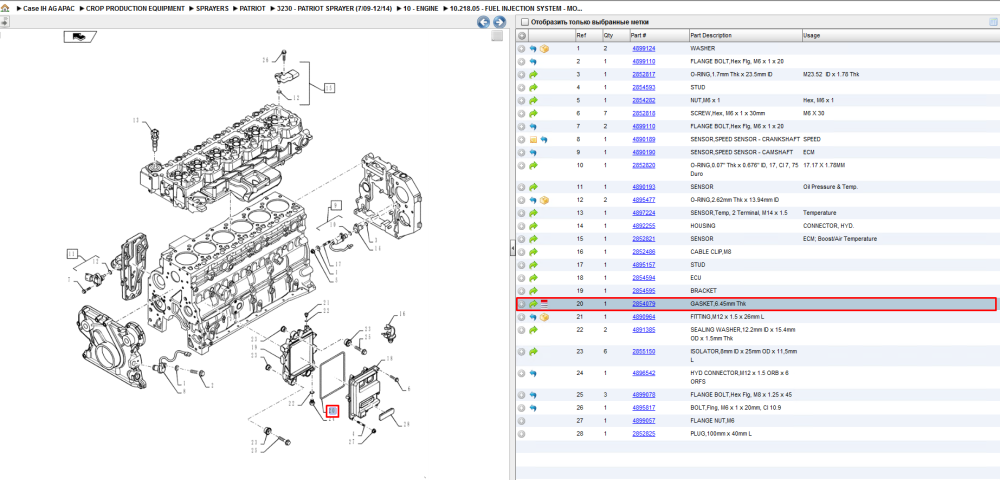Click the blue arrow on the CRANKSHAFT speed sensor row
Screen dimensions: 1000x480
pos(544,139)
